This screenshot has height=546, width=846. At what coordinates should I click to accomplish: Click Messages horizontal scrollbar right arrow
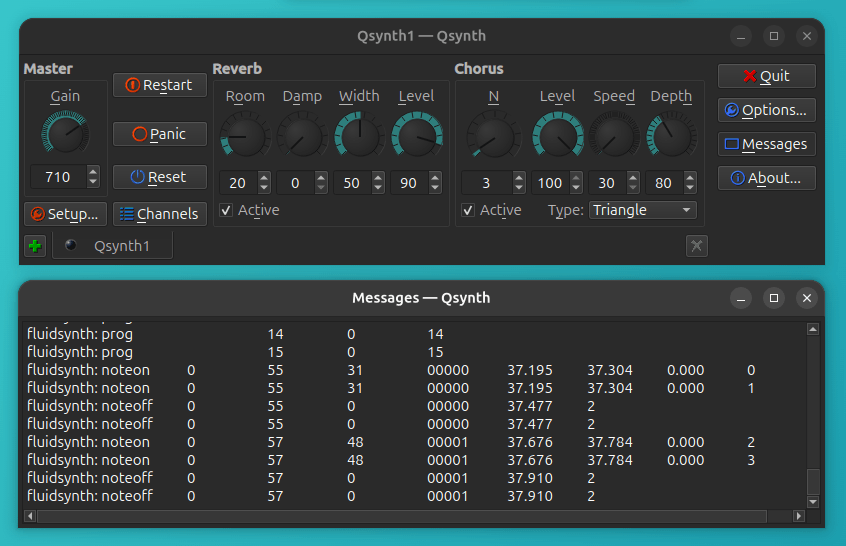[x=799, y=516]
